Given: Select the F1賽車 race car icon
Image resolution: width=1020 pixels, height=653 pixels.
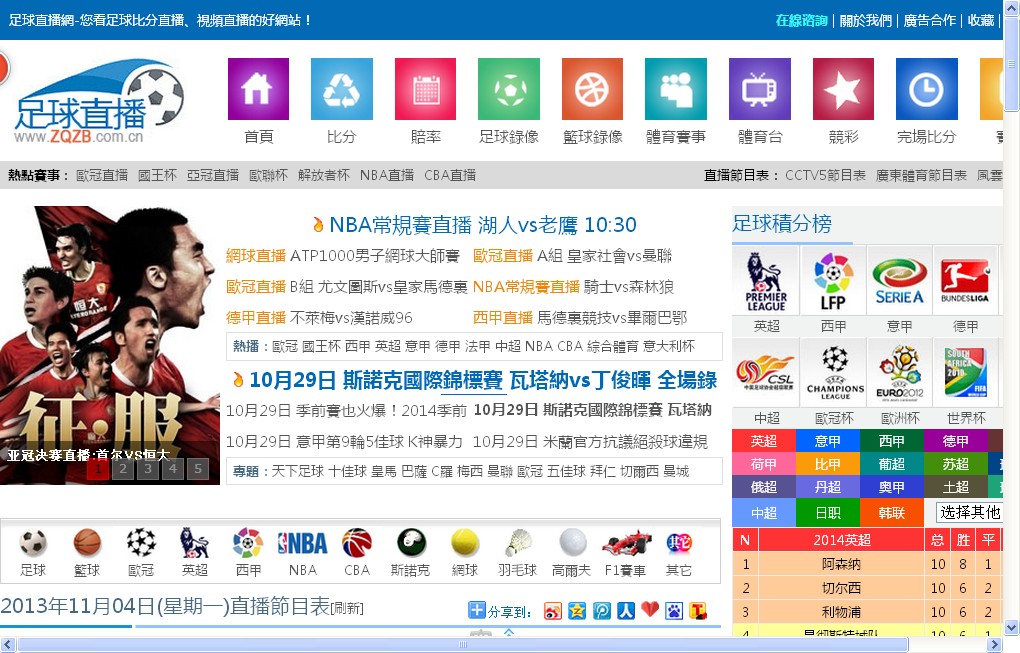Looking at the screenshot, I should pos(626,543).
